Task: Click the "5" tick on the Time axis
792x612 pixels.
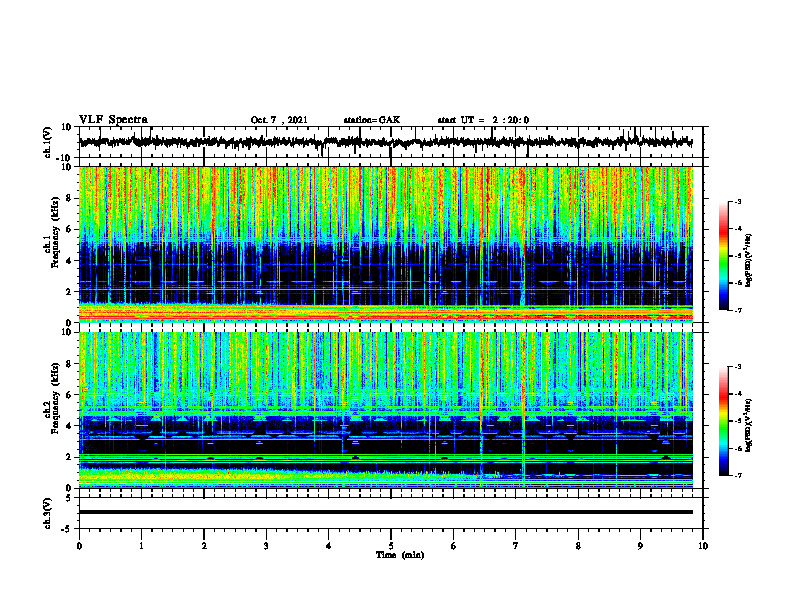Action: point(391,546)
